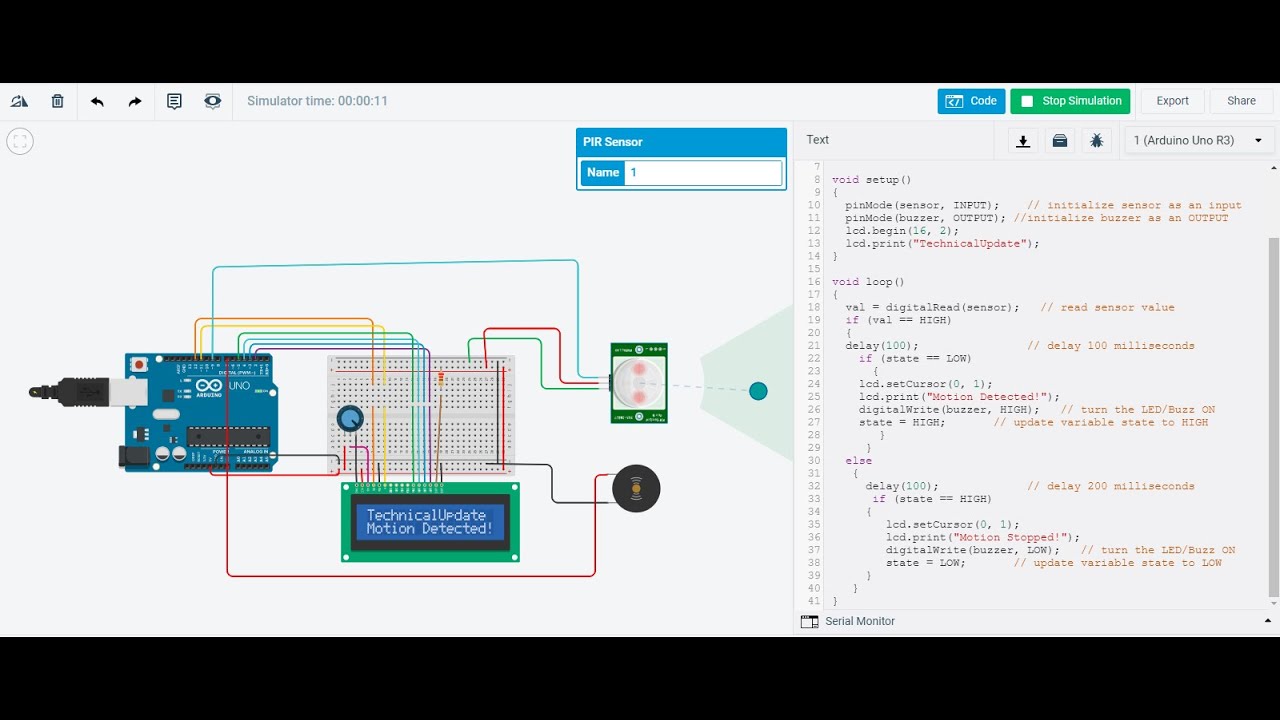This screenshot has width=1280, height=720.
Task: Select the piezo buzzer component
Action: [636, 489]
